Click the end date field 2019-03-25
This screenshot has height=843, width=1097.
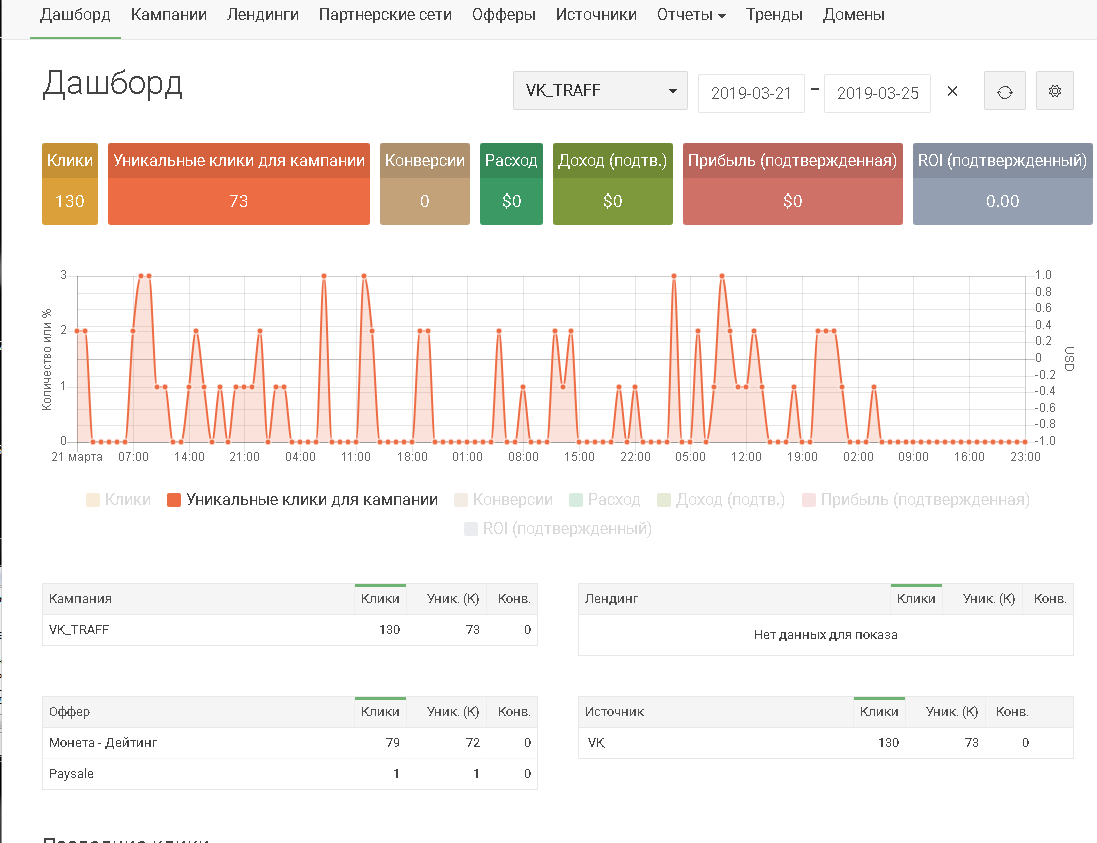(877, 93)
